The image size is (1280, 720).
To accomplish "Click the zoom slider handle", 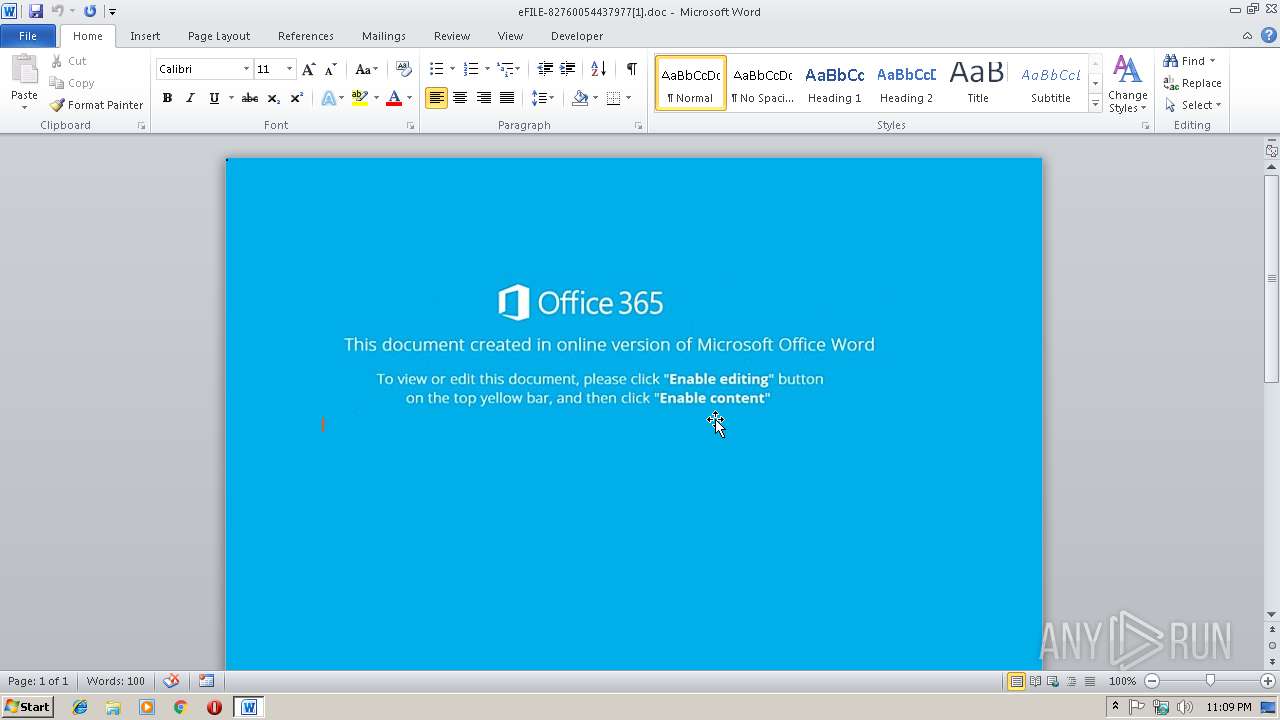I will tap(1210, 681).
